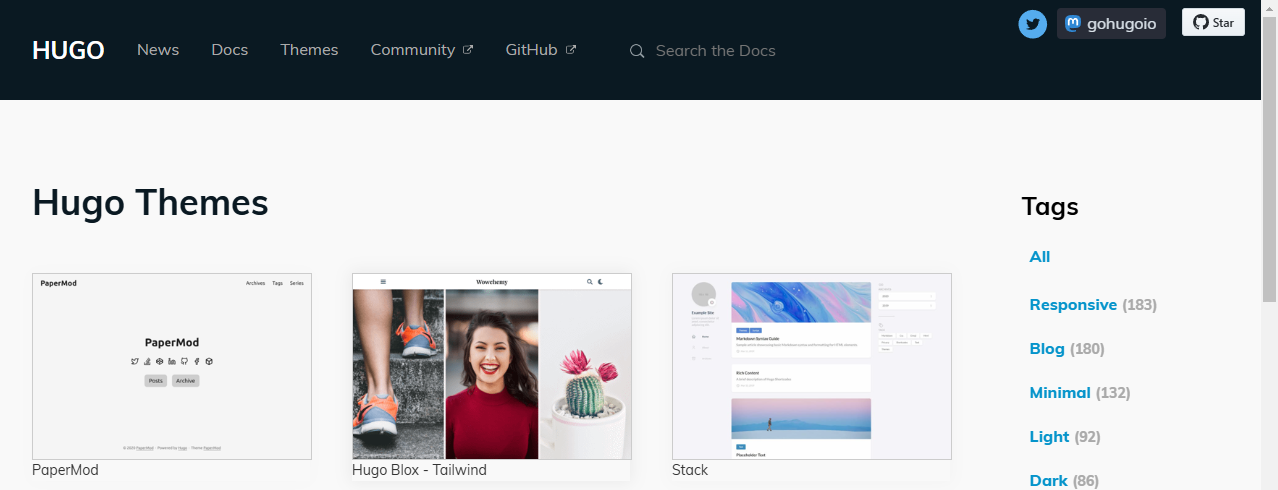This screenshot has height=490, width=1278.
Task: Select the All tag filter
Action: tap(1040, 257)
